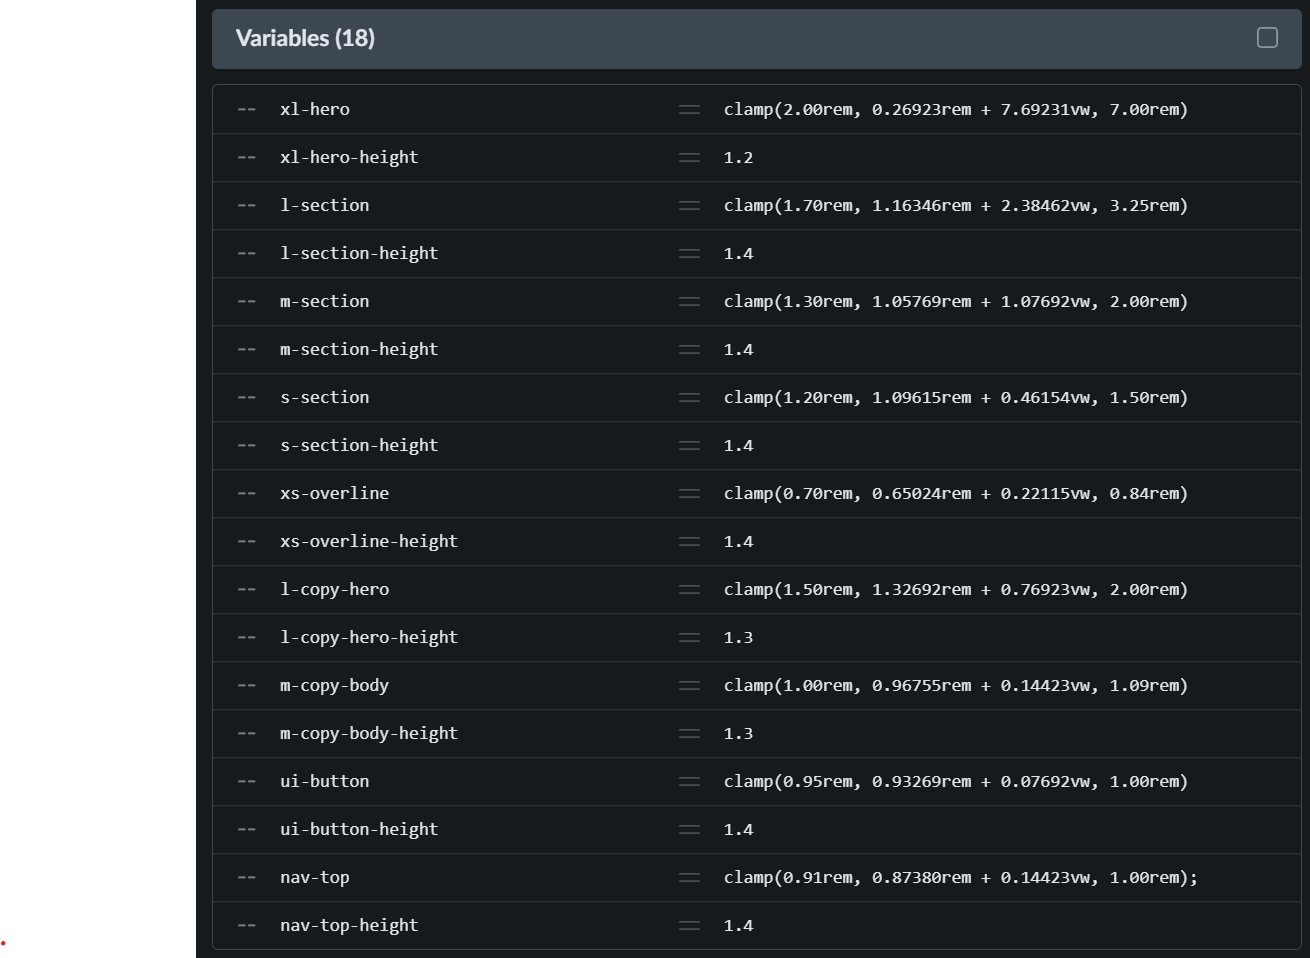Screen dimensions: 1310x958
Task: Click the equals icon beside m-copy-body-height
Action: click(689, 734)
